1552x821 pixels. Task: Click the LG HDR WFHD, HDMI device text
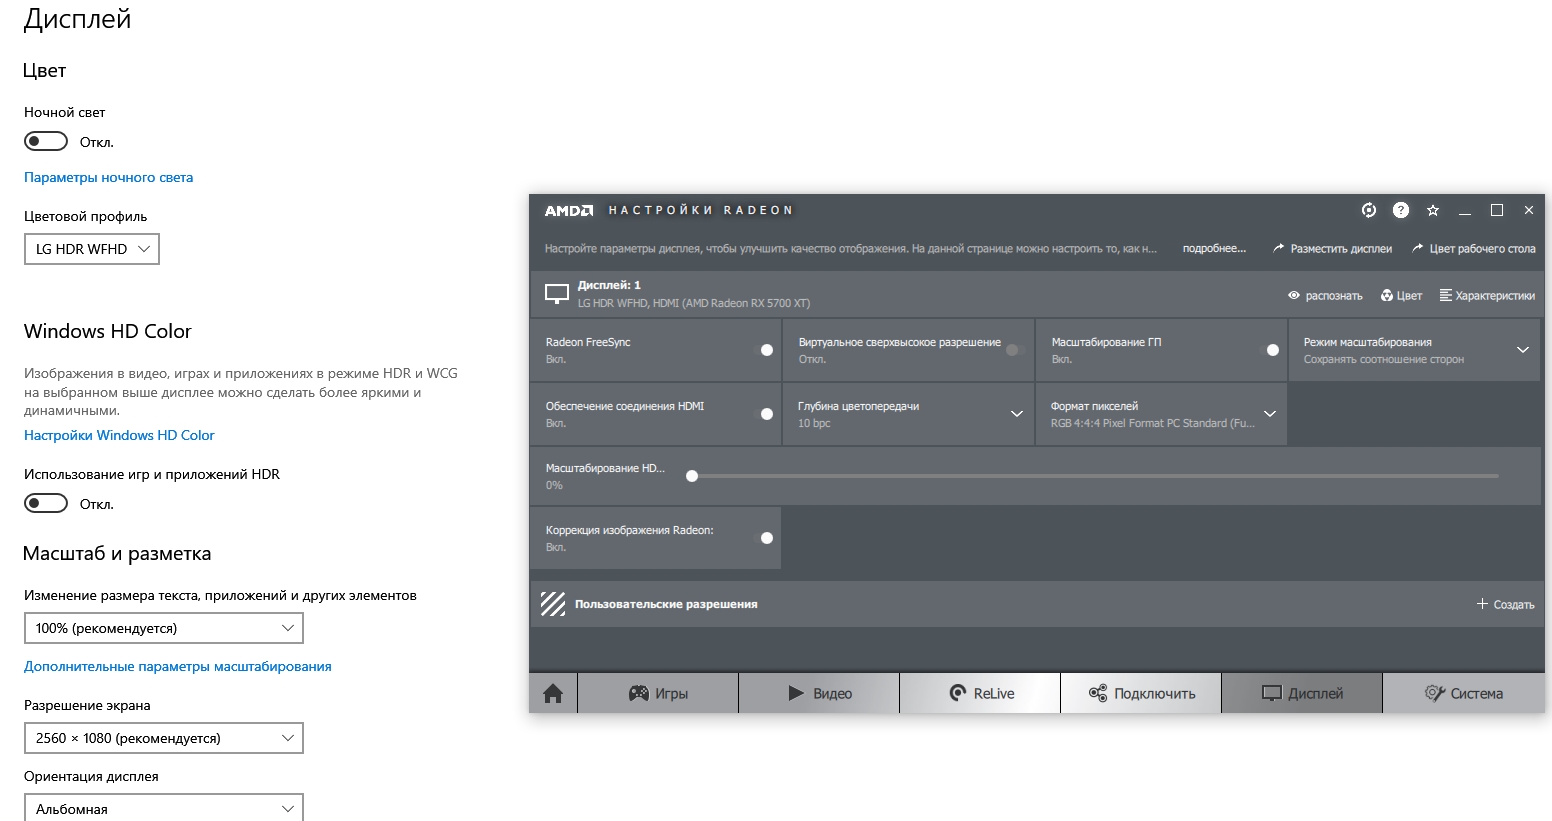694,303
